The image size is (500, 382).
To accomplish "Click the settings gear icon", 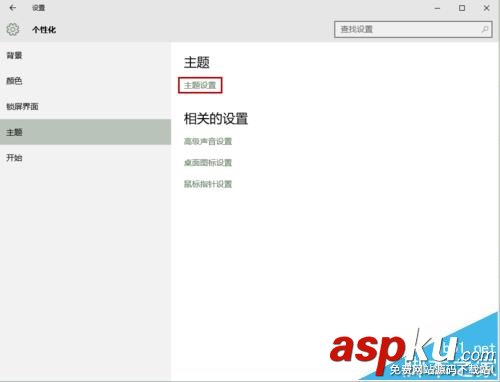I will point(13,29).
